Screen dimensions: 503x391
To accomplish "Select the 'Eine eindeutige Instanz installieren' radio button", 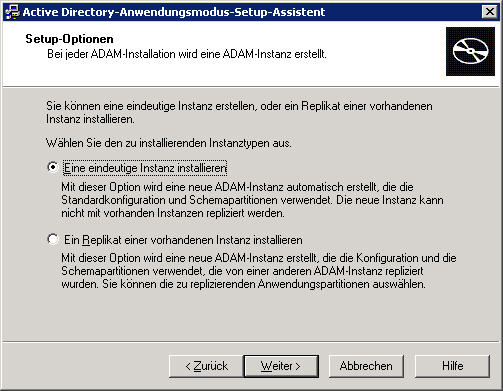I will (53, 167).
